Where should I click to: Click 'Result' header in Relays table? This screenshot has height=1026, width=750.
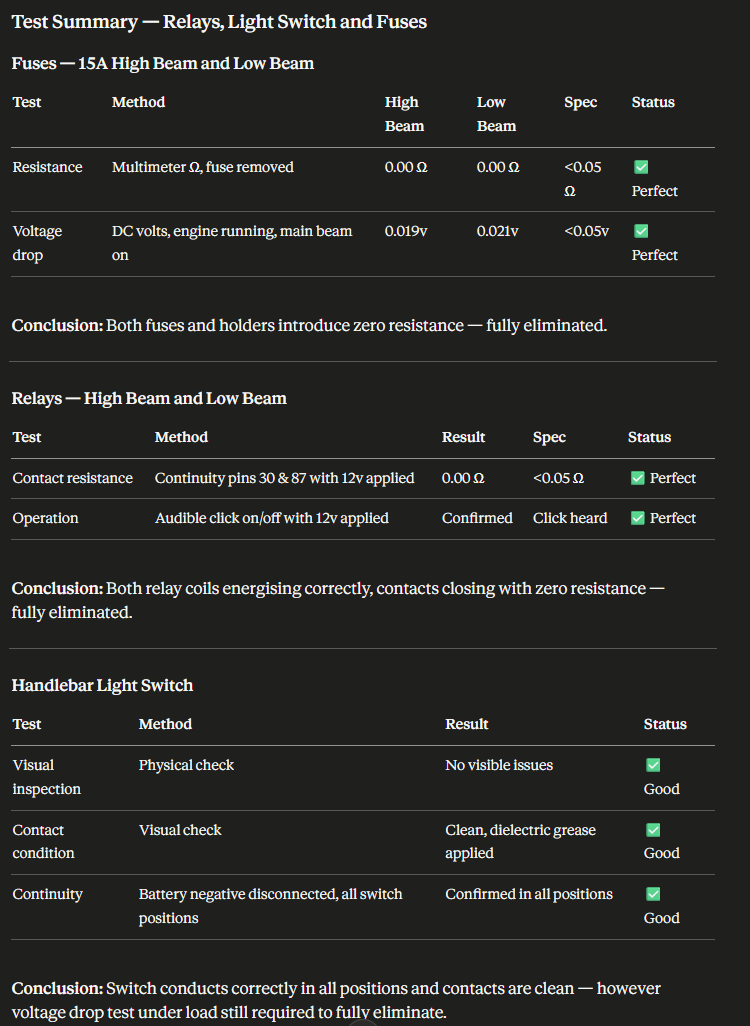coord(463,437)
